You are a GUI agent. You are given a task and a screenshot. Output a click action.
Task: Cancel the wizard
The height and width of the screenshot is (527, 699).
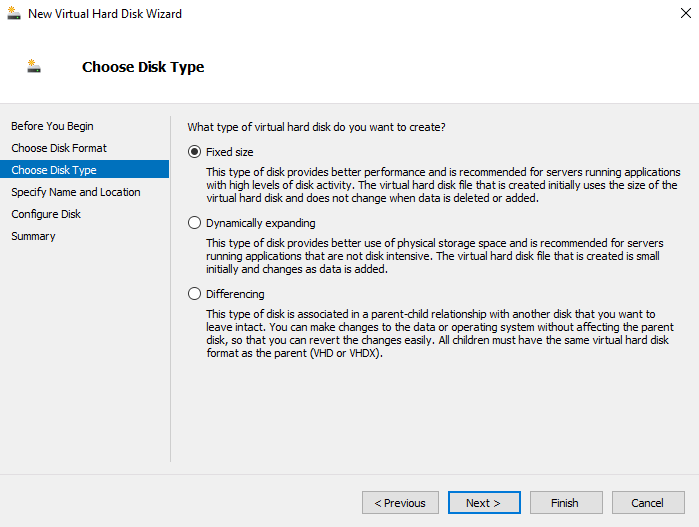coord(648,503)
